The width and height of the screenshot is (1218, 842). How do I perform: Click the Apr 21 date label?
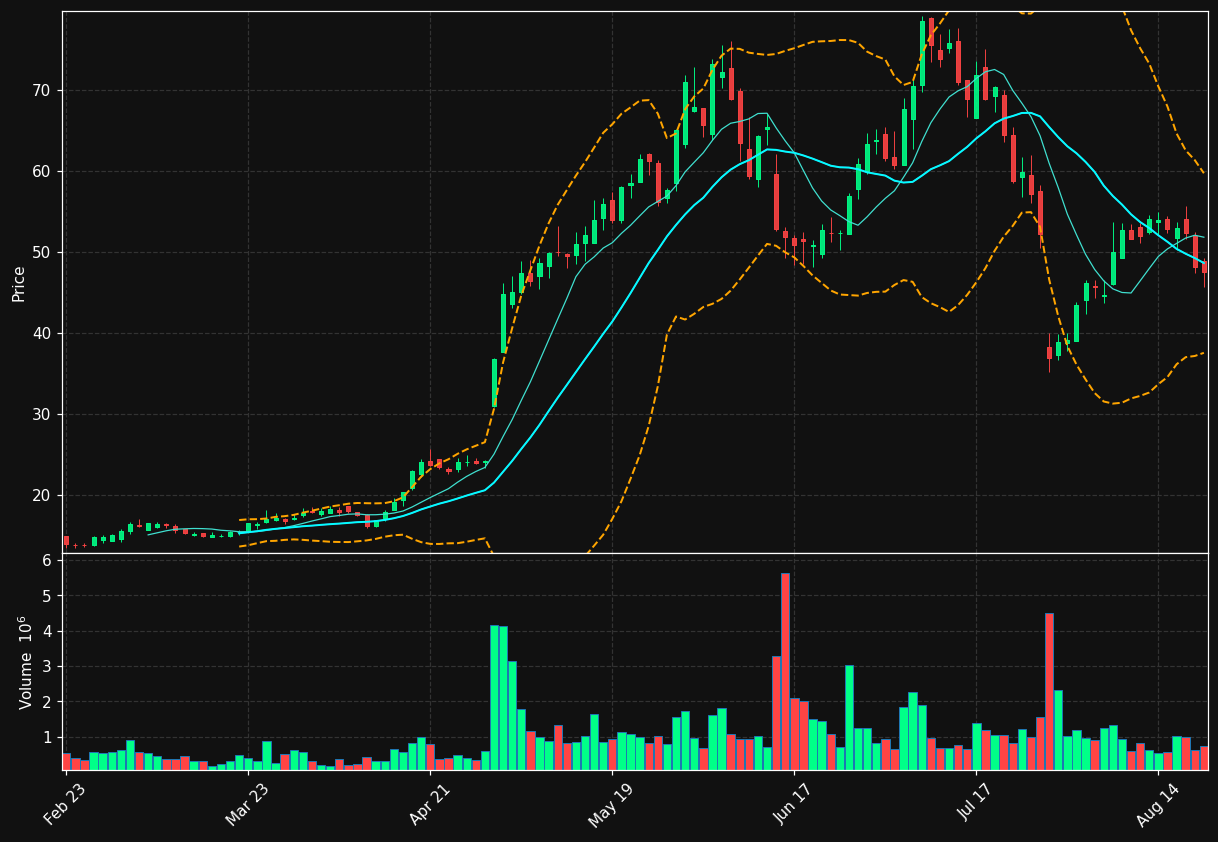(x=429, y=805)
